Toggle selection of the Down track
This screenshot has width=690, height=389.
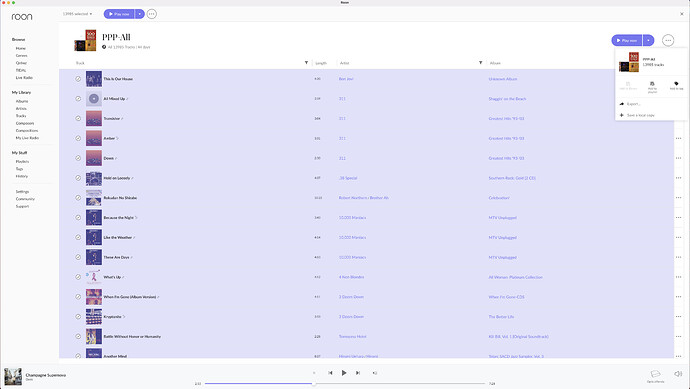pos(78,158)
